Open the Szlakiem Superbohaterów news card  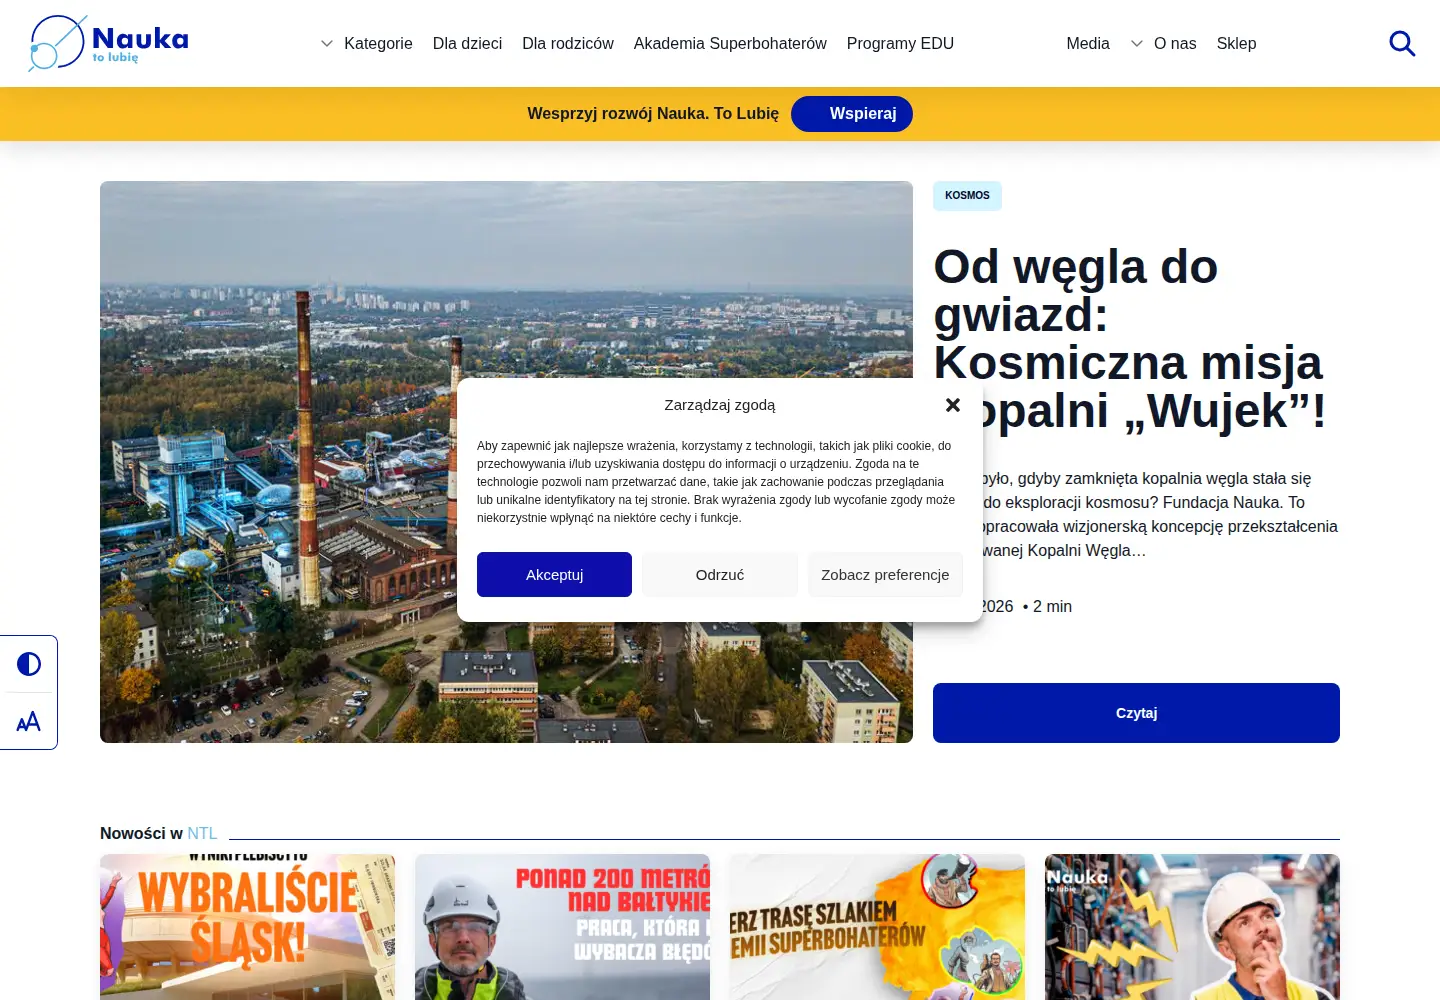pos(877,927)
